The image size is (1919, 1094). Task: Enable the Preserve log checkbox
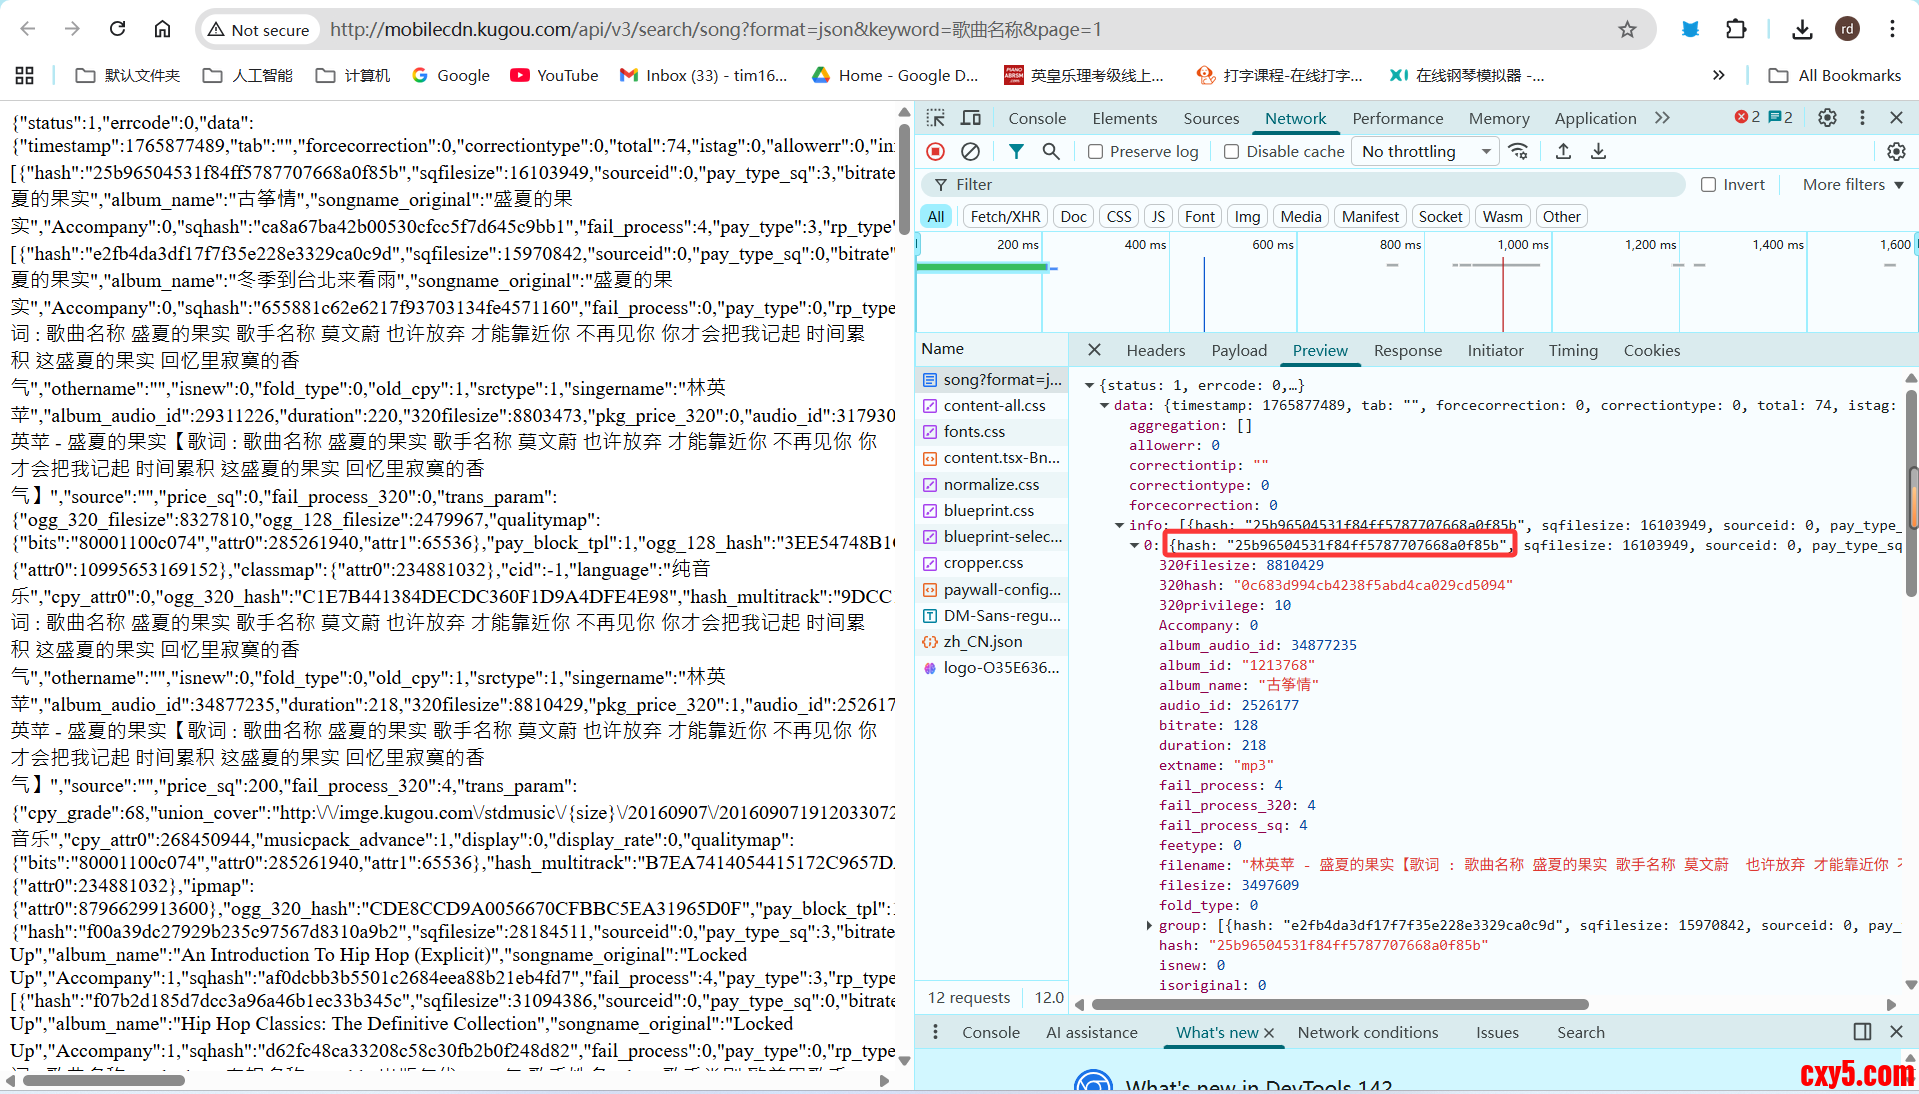click(1096, 152)
